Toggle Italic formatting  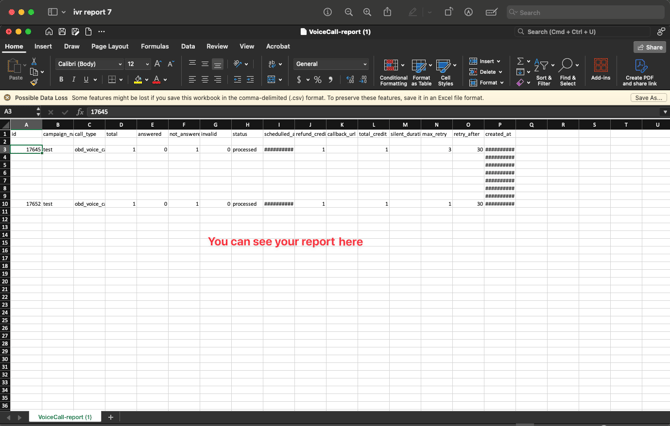tap(73, 80)
